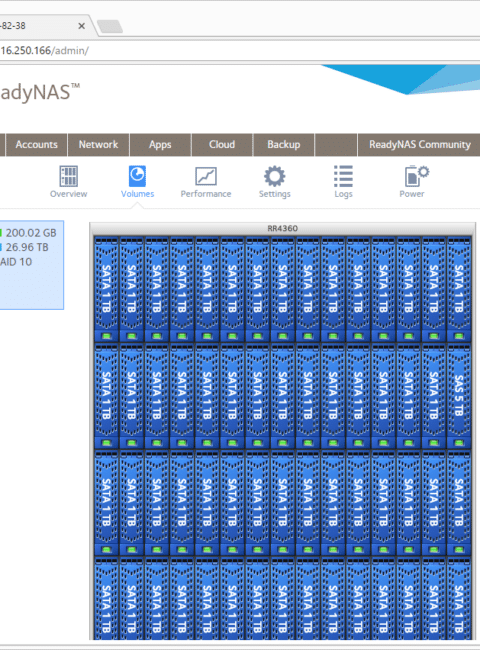480x650 pixels.
Task: Select the volume panel showing 26.96 TB
Action: [x=32, y=265]
